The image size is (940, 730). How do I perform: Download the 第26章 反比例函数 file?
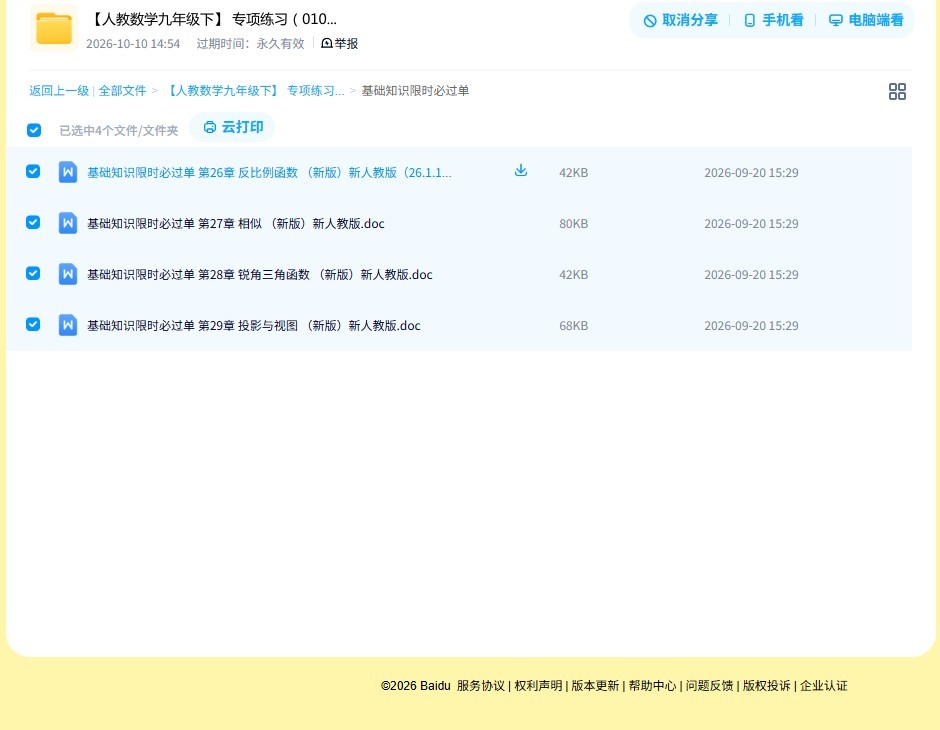coord(521,171)
